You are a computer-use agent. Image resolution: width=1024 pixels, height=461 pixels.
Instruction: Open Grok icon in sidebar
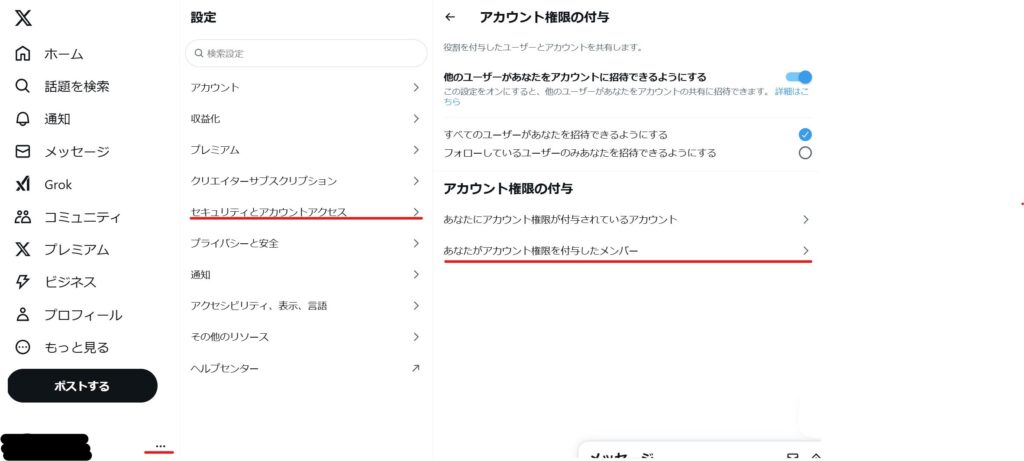click(23, 185)
